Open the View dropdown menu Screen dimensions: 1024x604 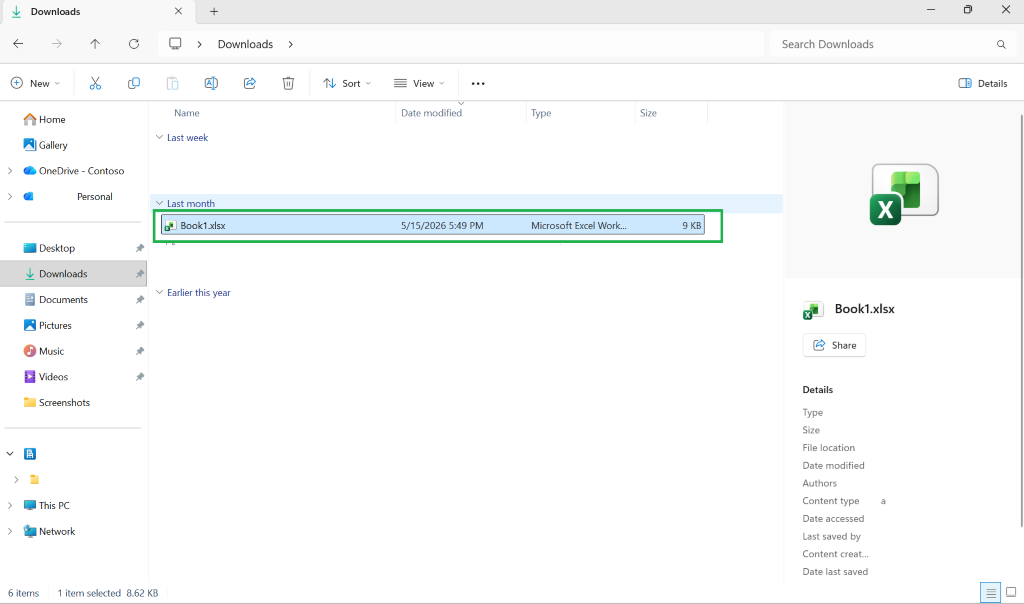pyautogui.click(x=419, y=83)
